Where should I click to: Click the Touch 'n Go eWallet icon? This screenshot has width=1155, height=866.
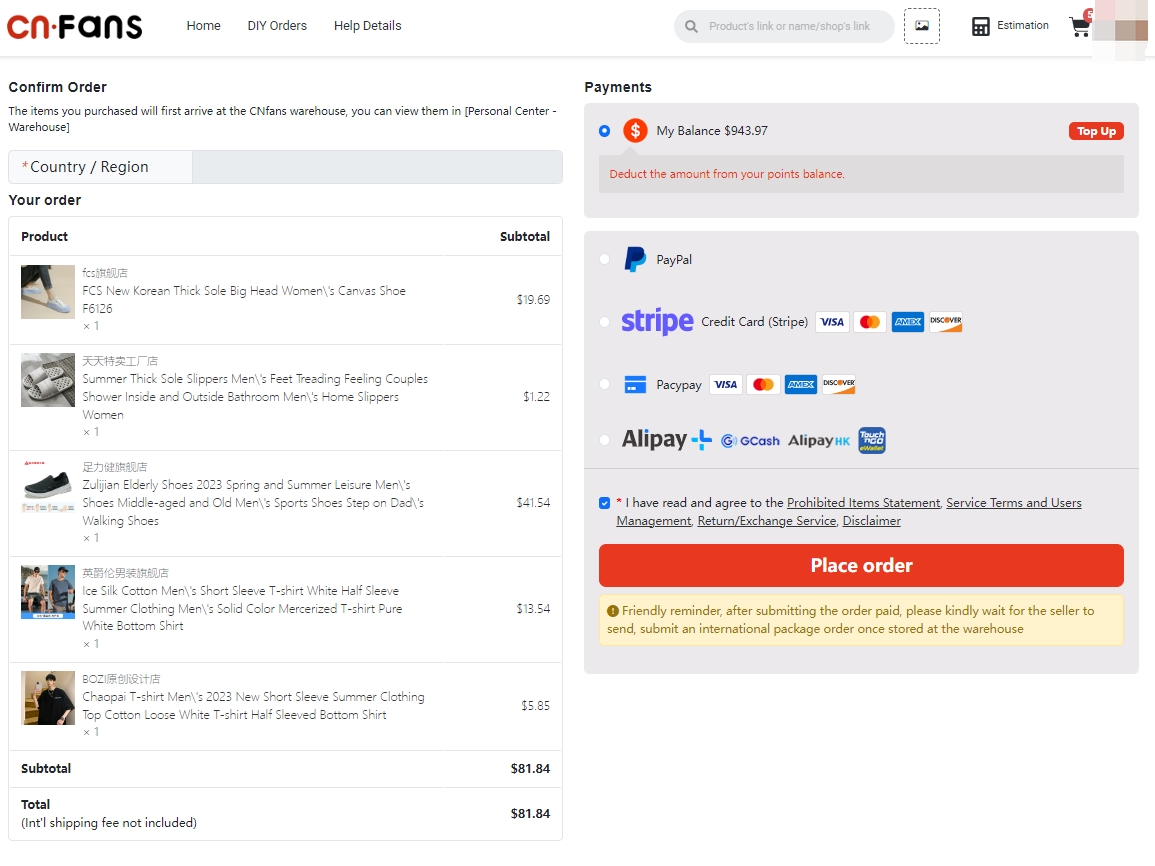872,440
